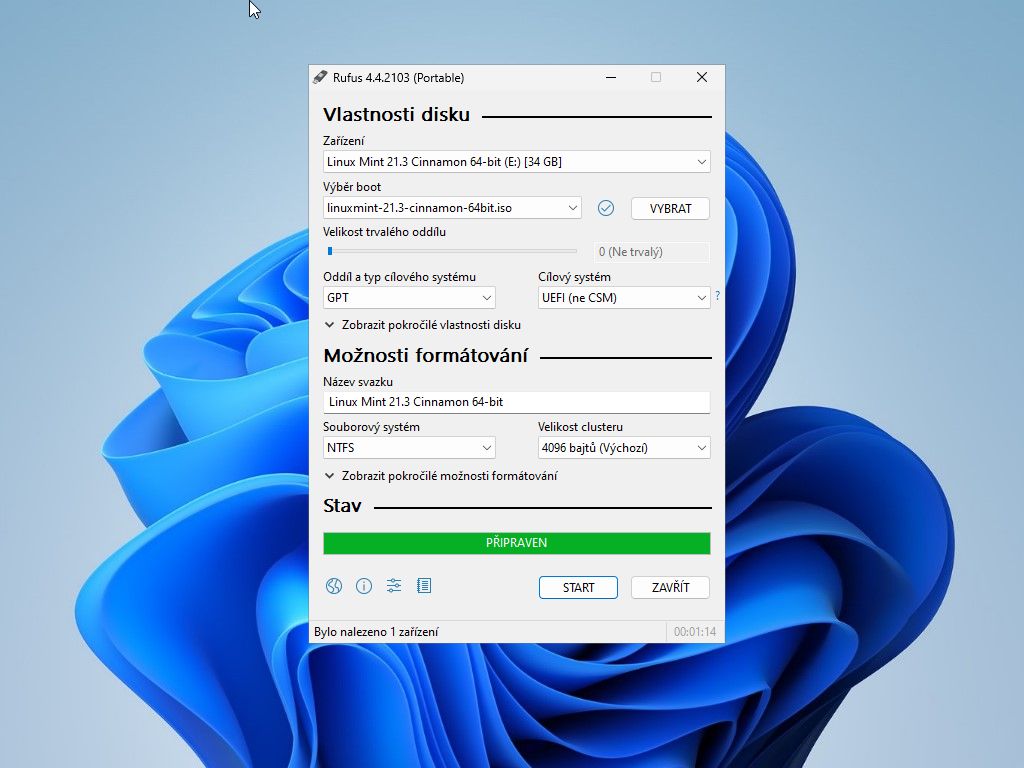Open the UEFI (ne CSM) target system dropdown
Screen dimensions: 1024x768
[623, 298]
